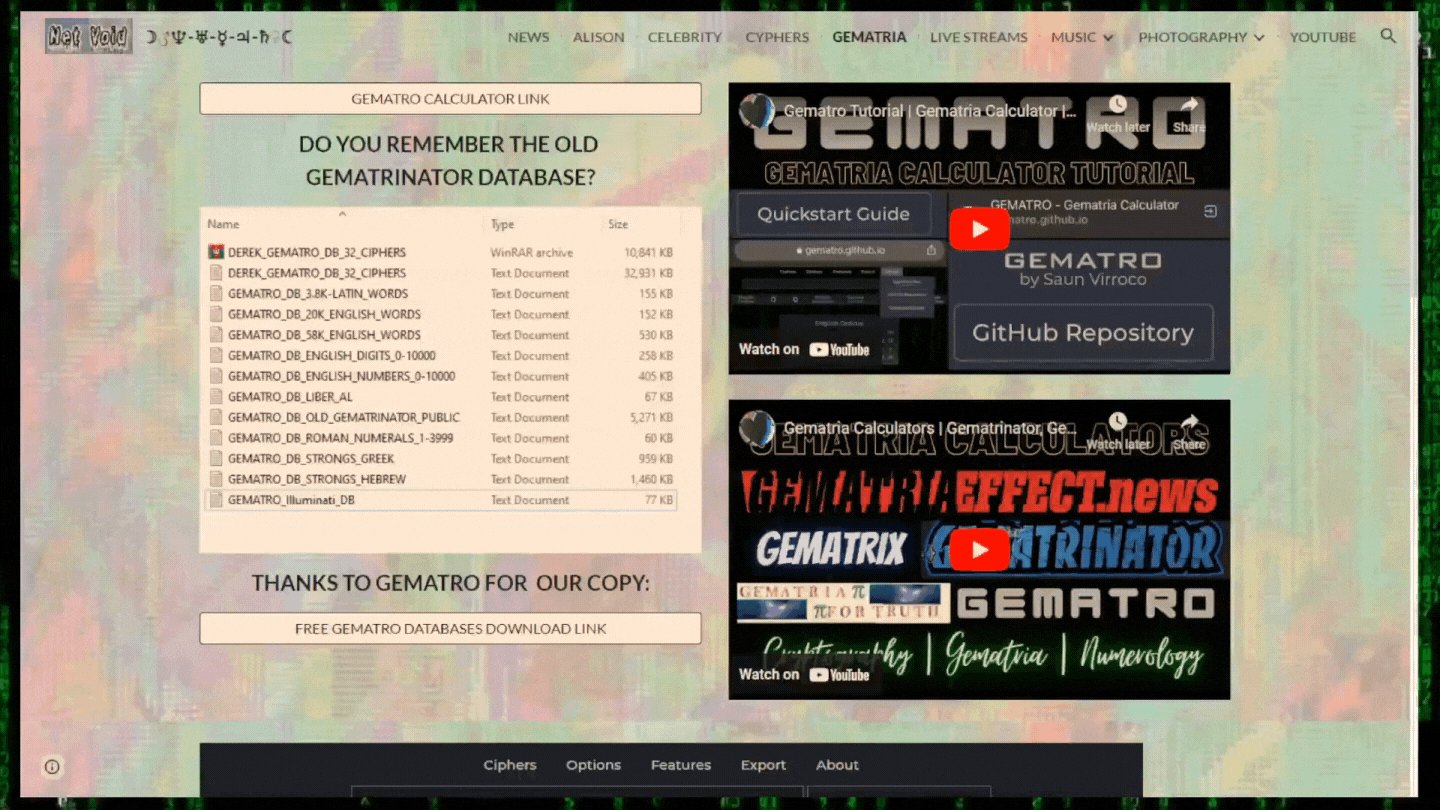The image size is (1440, 810).
Task: Select the GEMATRO_DB_ENGLISH_NUMBERS_0-10000 file row
Action: click(441, 376)
